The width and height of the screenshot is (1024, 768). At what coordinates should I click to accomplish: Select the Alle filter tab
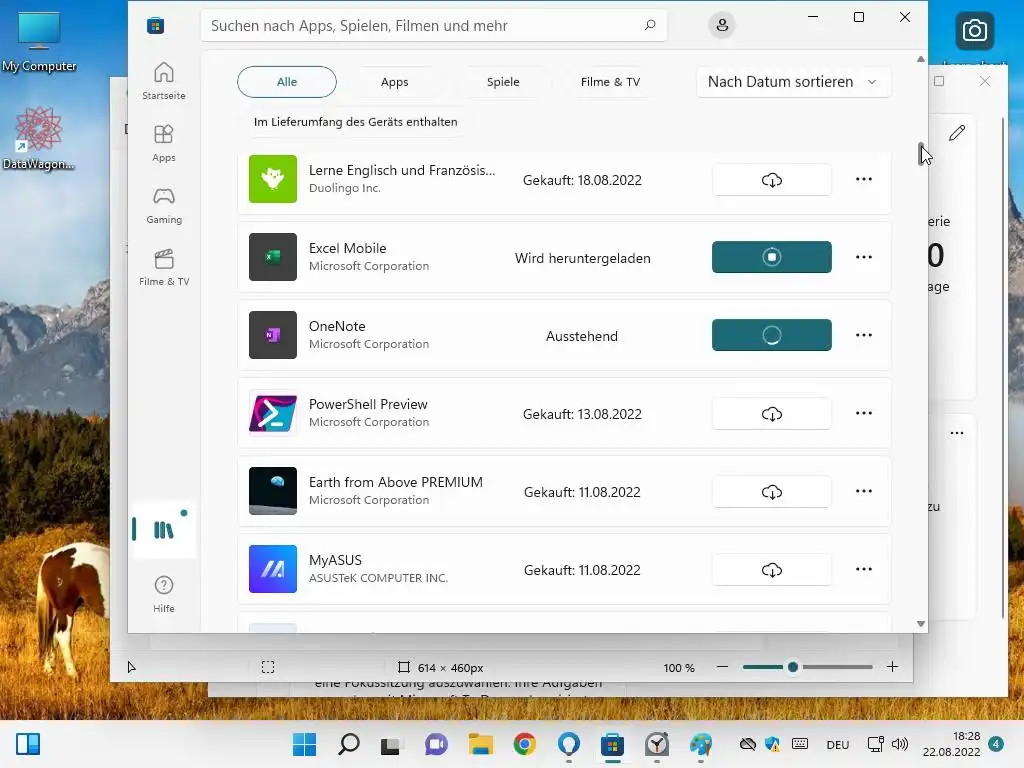point(287,82)
